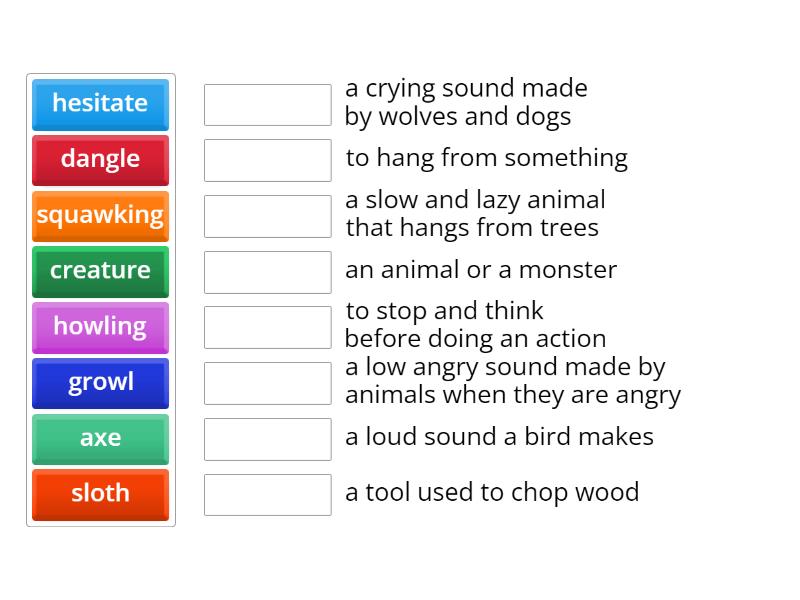Click the word tile list panel
The width and height of the screenshot is (800, 600).
pyautogui.click(x=100, y=300)
